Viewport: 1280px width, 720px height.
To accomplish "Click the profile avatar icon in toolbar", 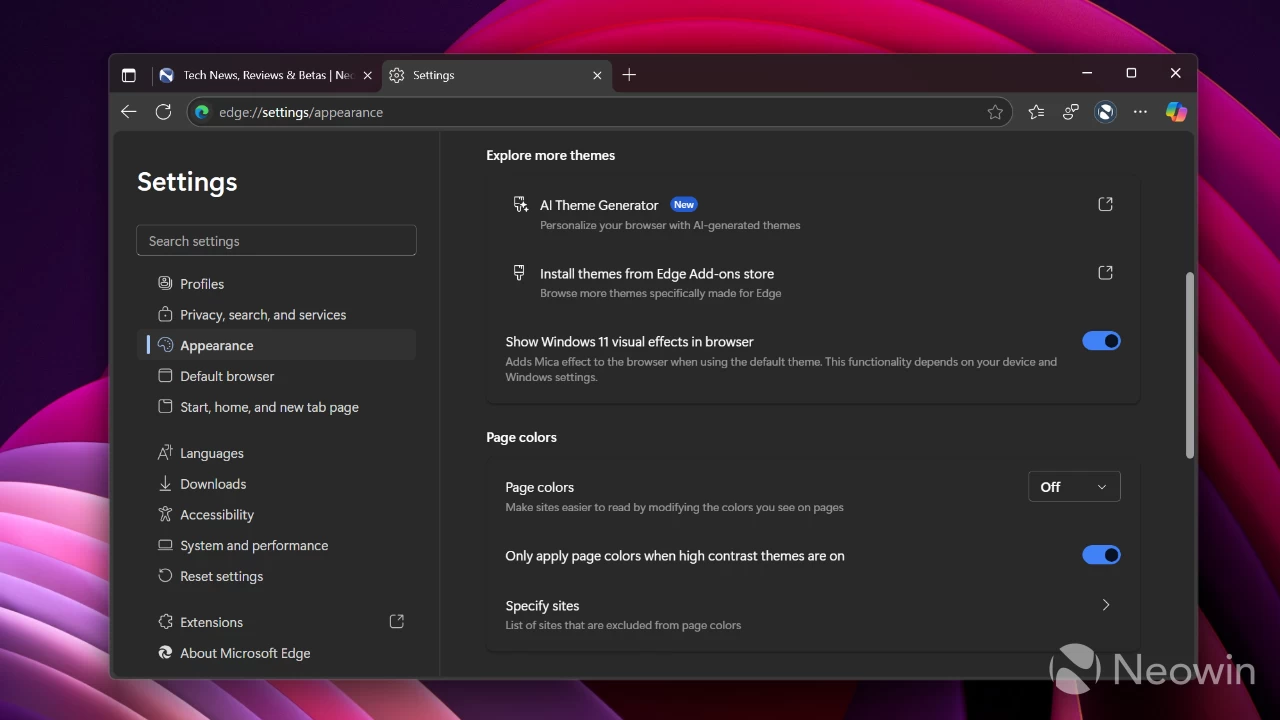I will 1105,112.
